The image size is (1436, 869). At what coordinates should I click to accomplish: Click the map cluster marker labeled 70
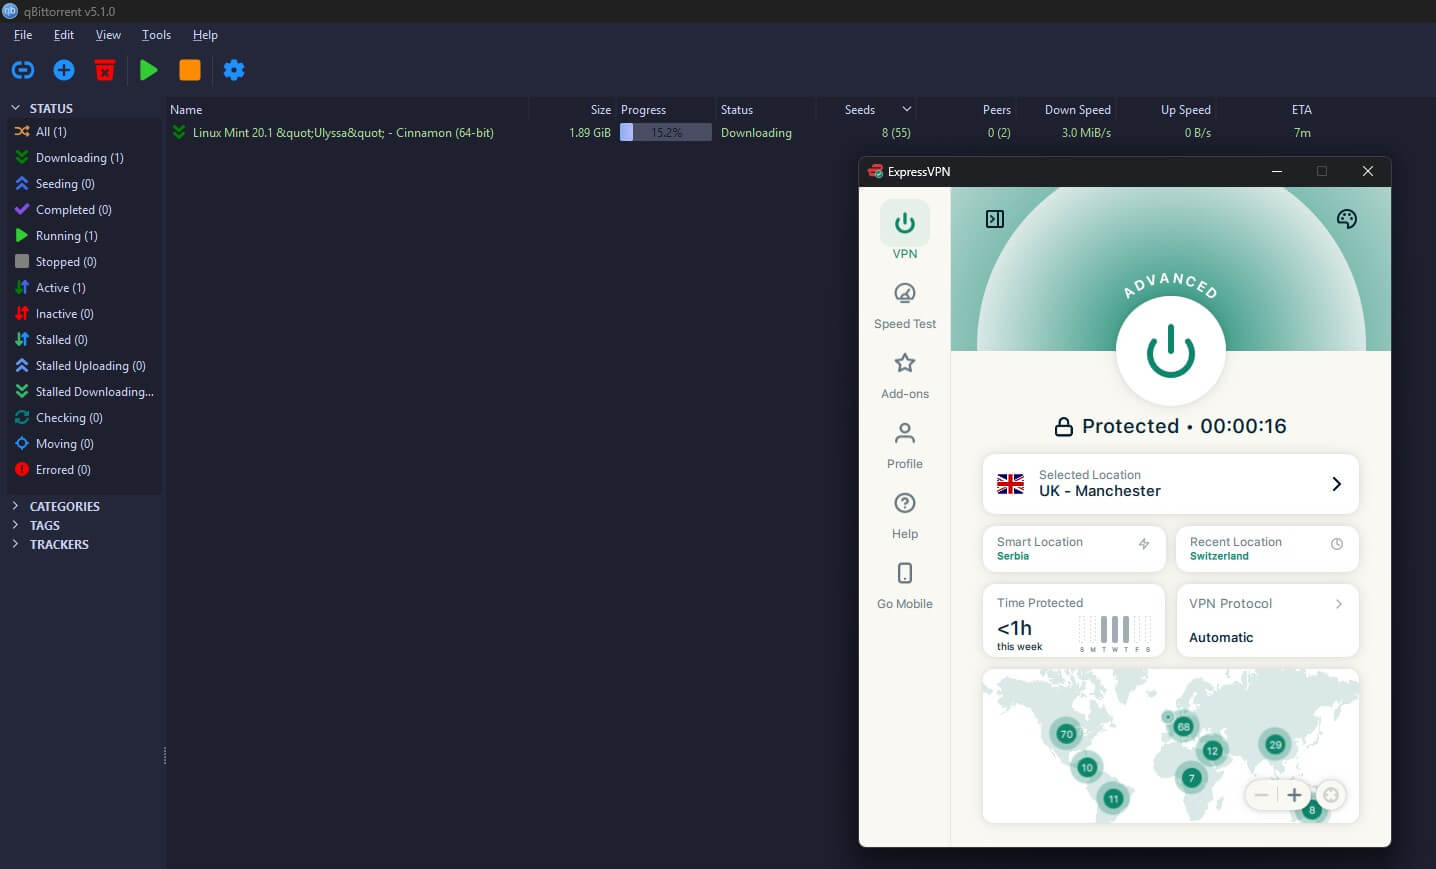pos(1066,734)
